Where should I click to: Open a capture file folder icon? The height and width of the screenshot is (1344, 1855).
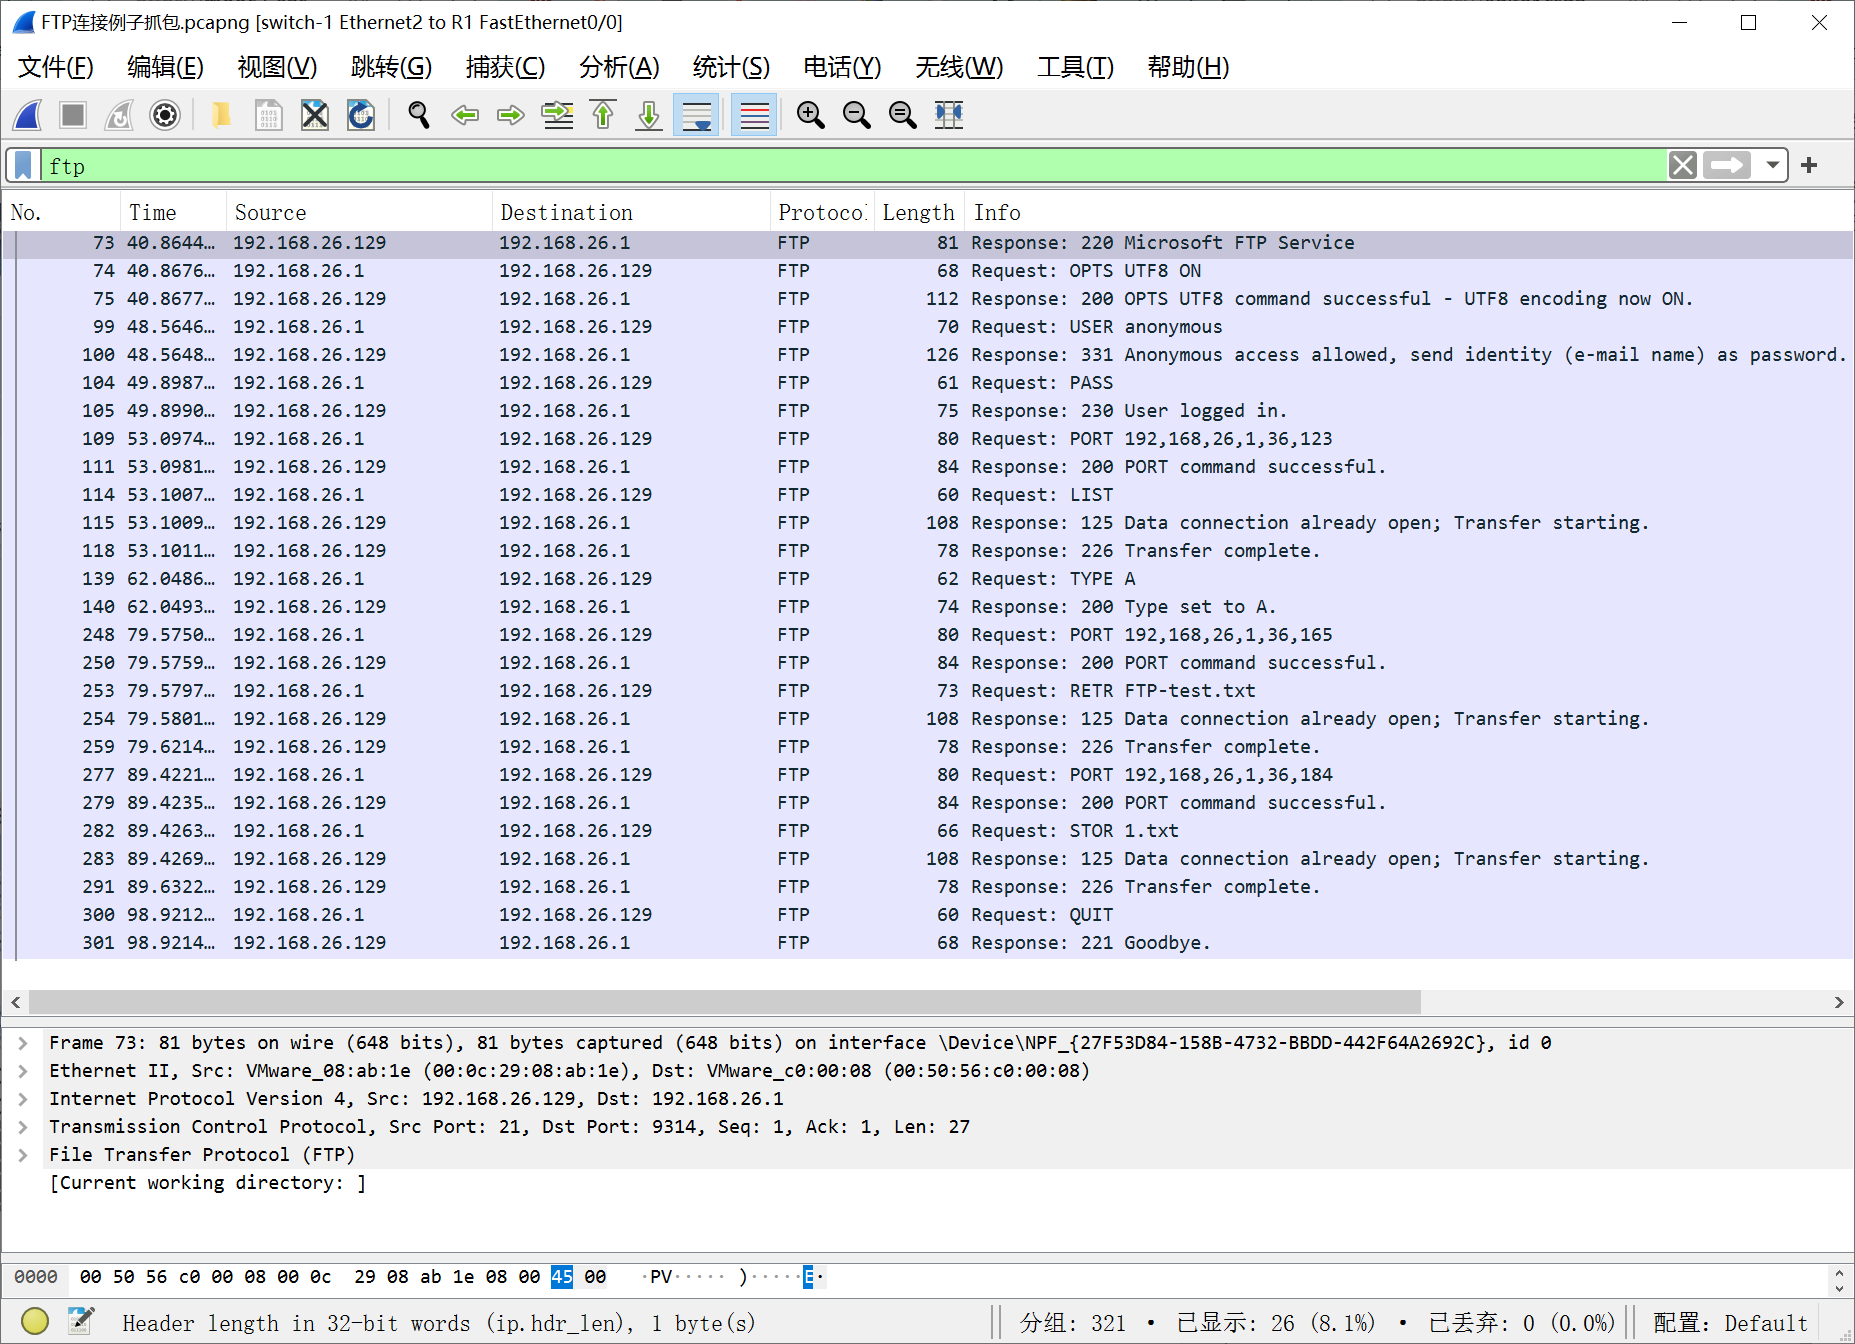(x=222, y=115)
